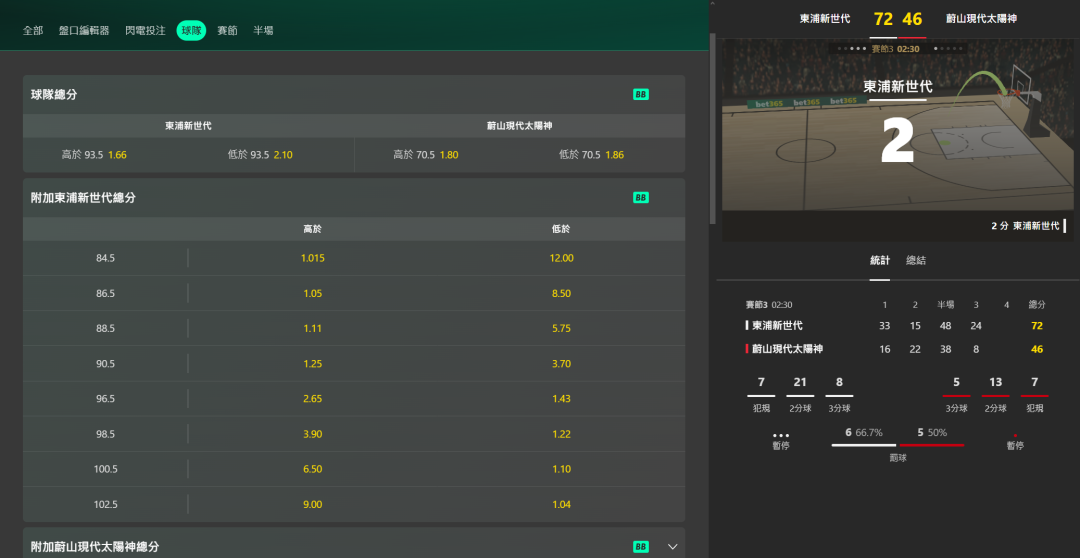Switch to the 半場 tab
Viewport: 1080px width, 558px height.
[x=263, y=31]
